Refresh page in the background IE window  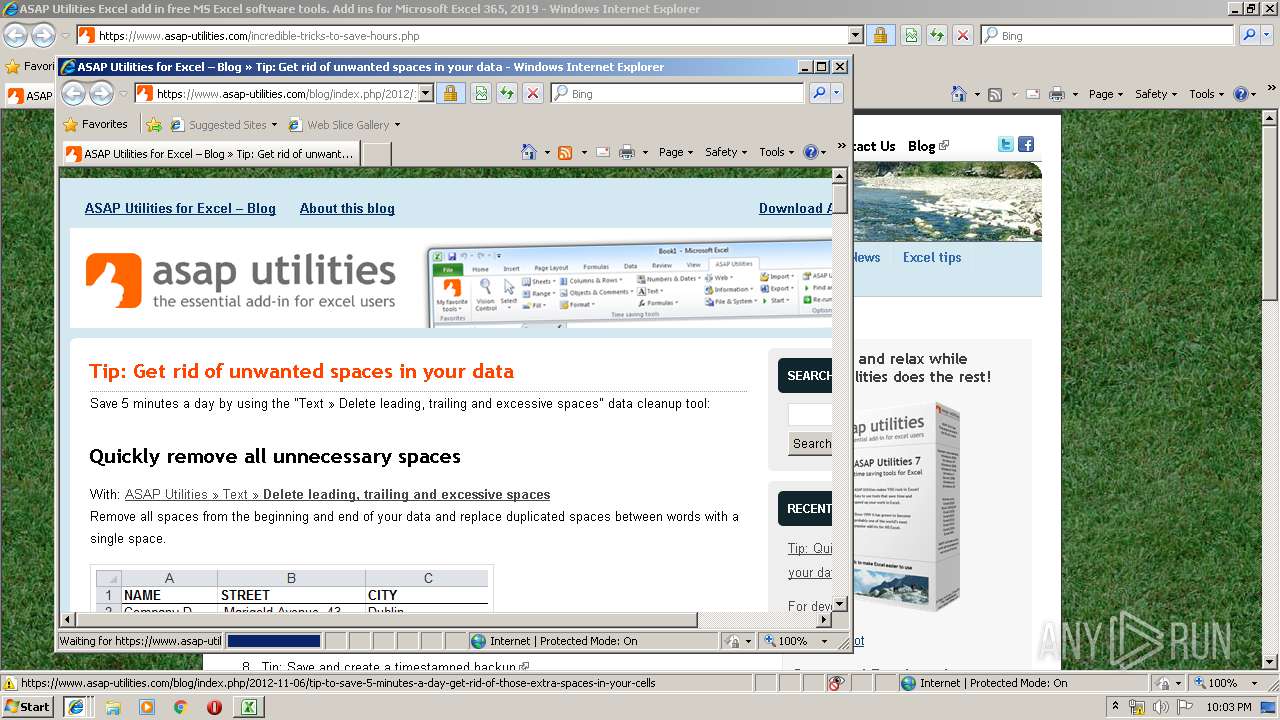pyautogui.click(x=937, y=35)
